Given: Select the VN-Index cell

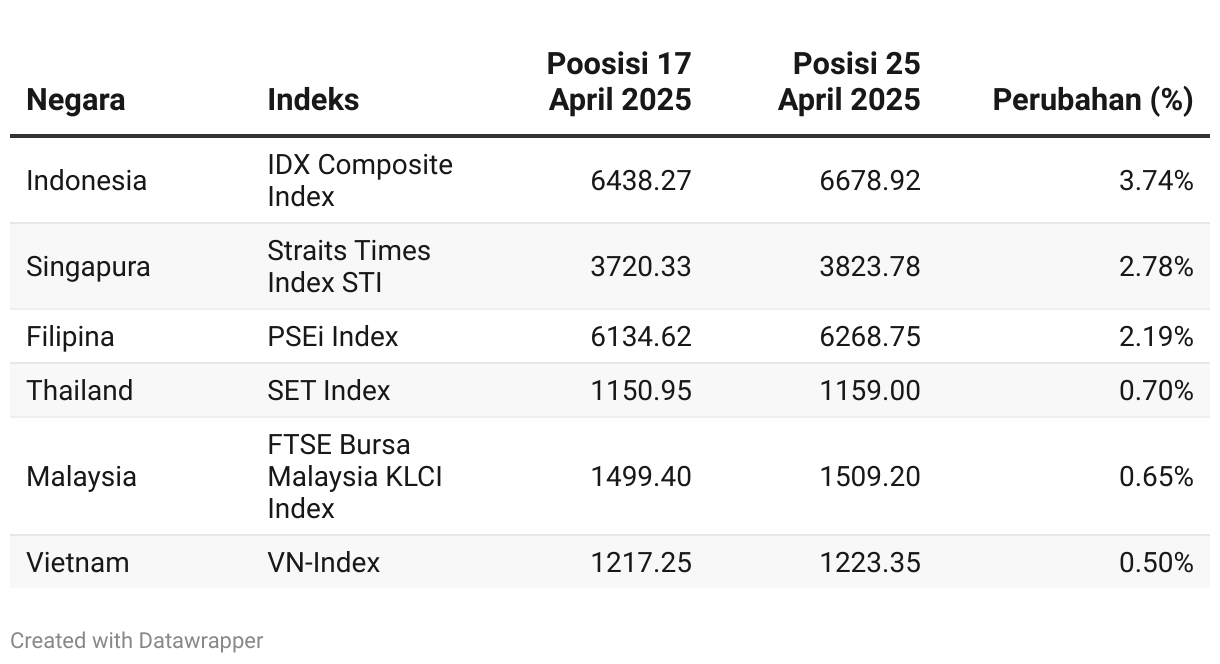Looking at the screenshot, I should (323, 563).
